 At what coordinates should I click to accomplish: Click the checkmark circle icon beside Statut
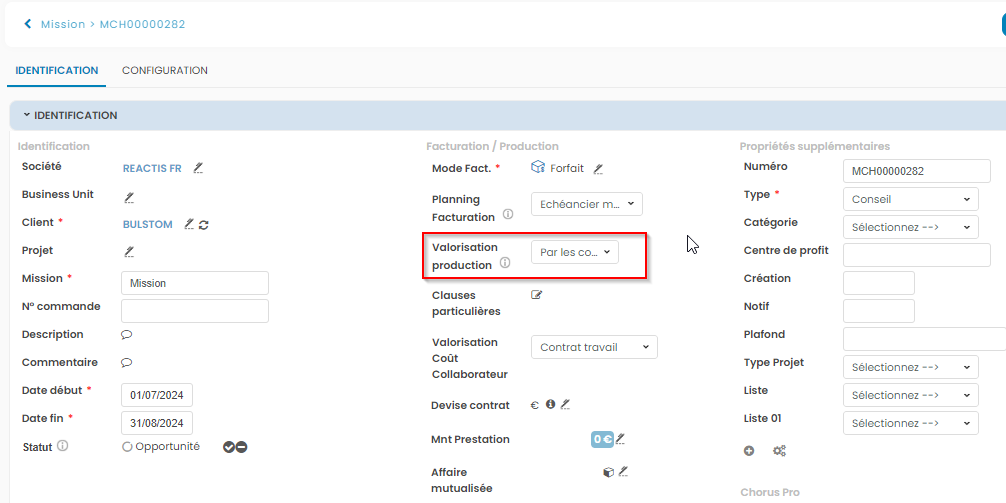point(229,447)
